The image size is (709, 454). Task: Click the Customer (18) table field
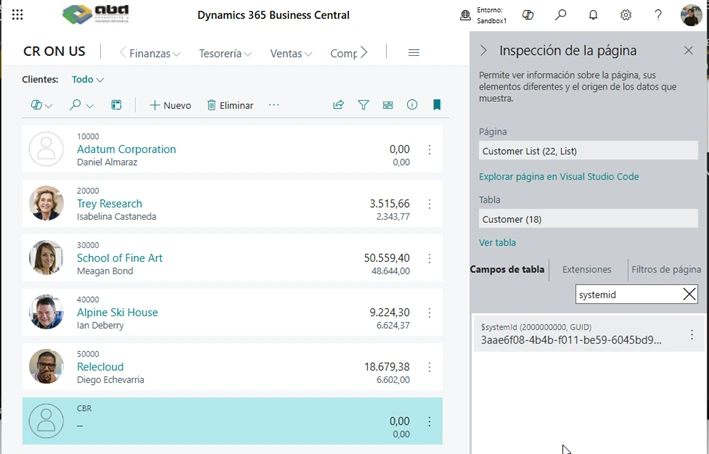click(x=588, y=219)
